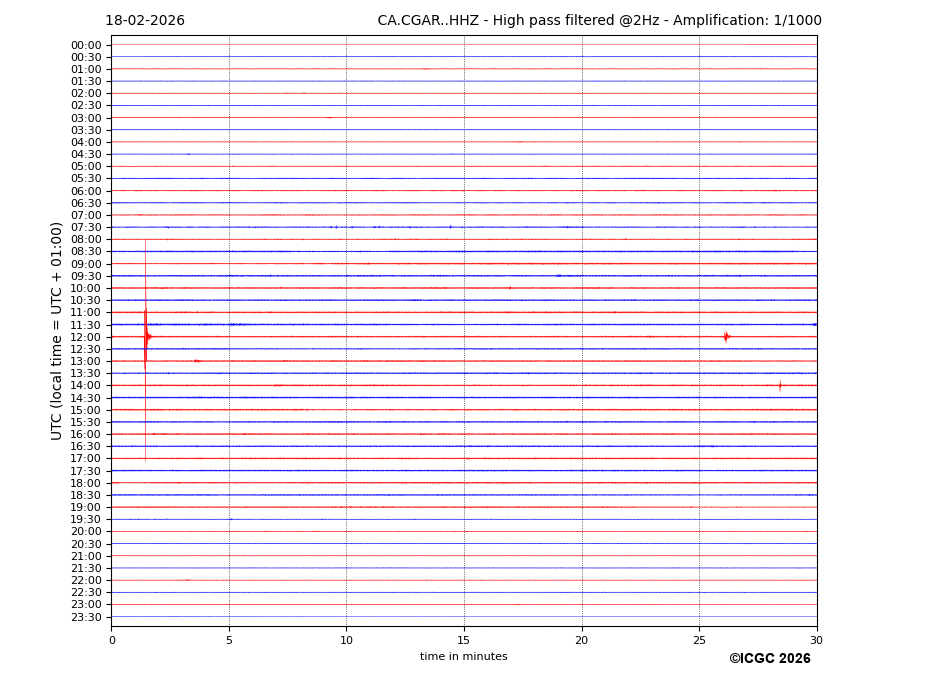927x696 pixels.
Task: Click the small red burst on the 13:00 trace
Action: (197, 361)
